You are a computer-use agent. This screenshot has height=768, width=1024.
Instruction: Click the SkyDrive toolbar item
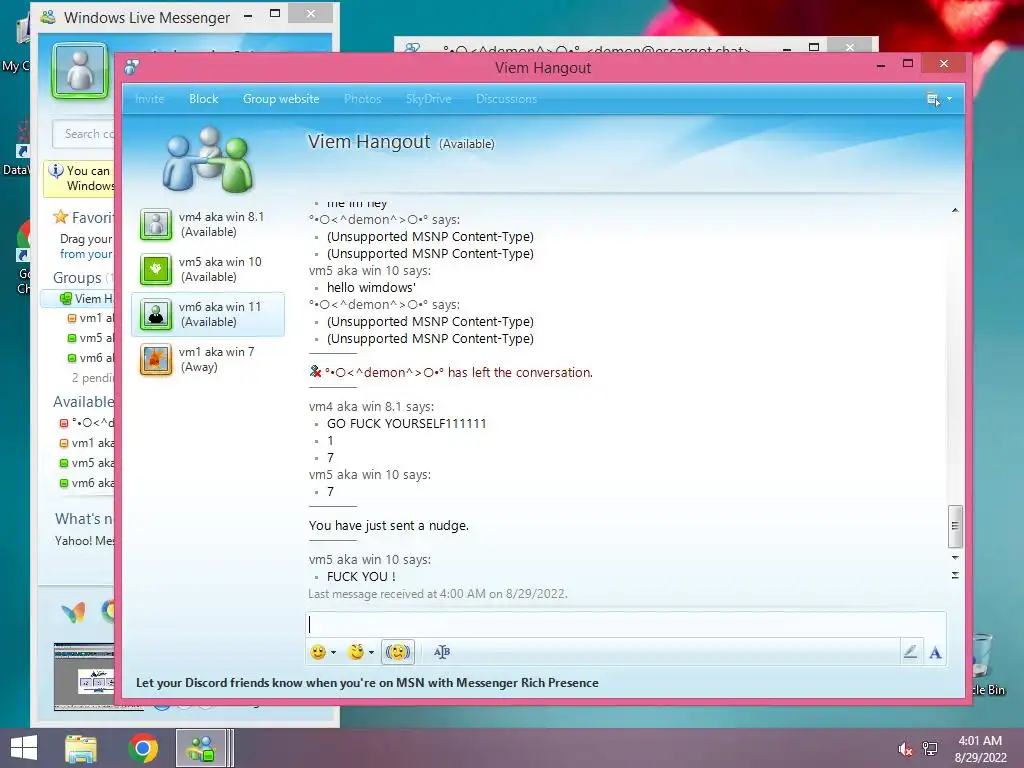point(428,99)
